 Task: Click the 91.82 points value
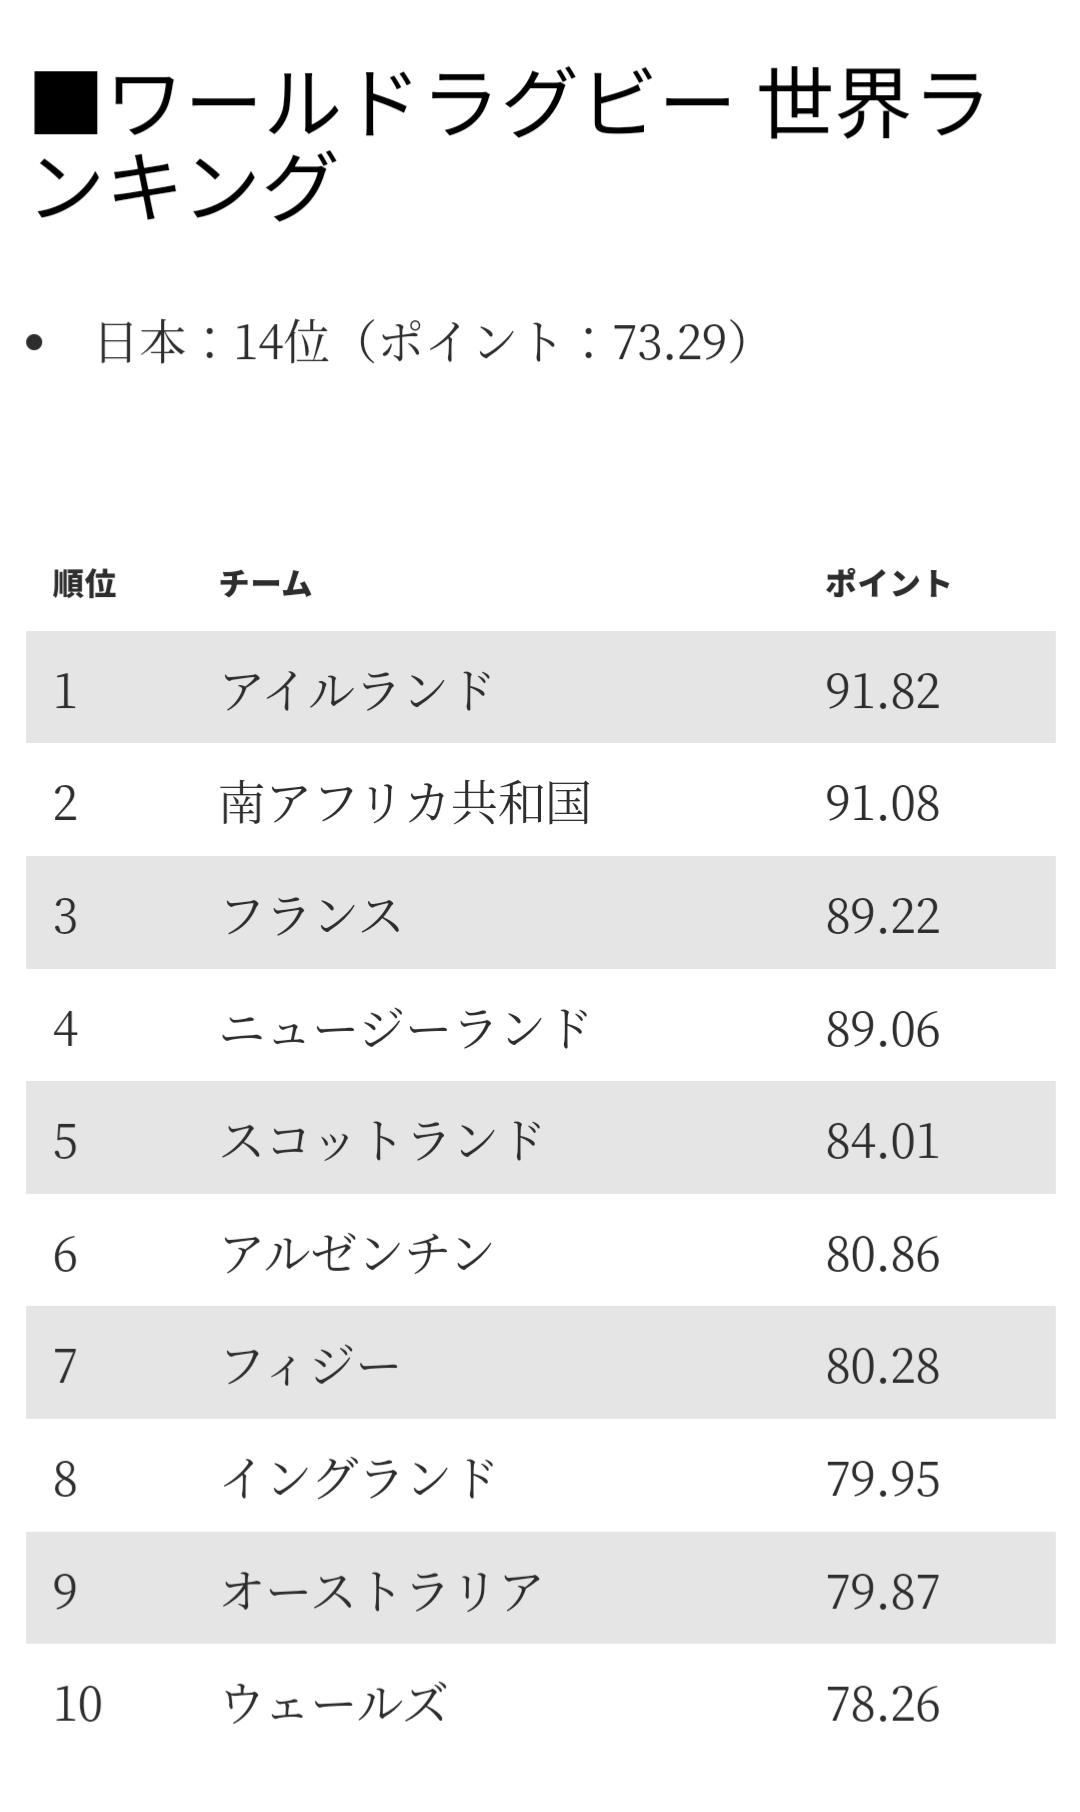click(882, 691)
